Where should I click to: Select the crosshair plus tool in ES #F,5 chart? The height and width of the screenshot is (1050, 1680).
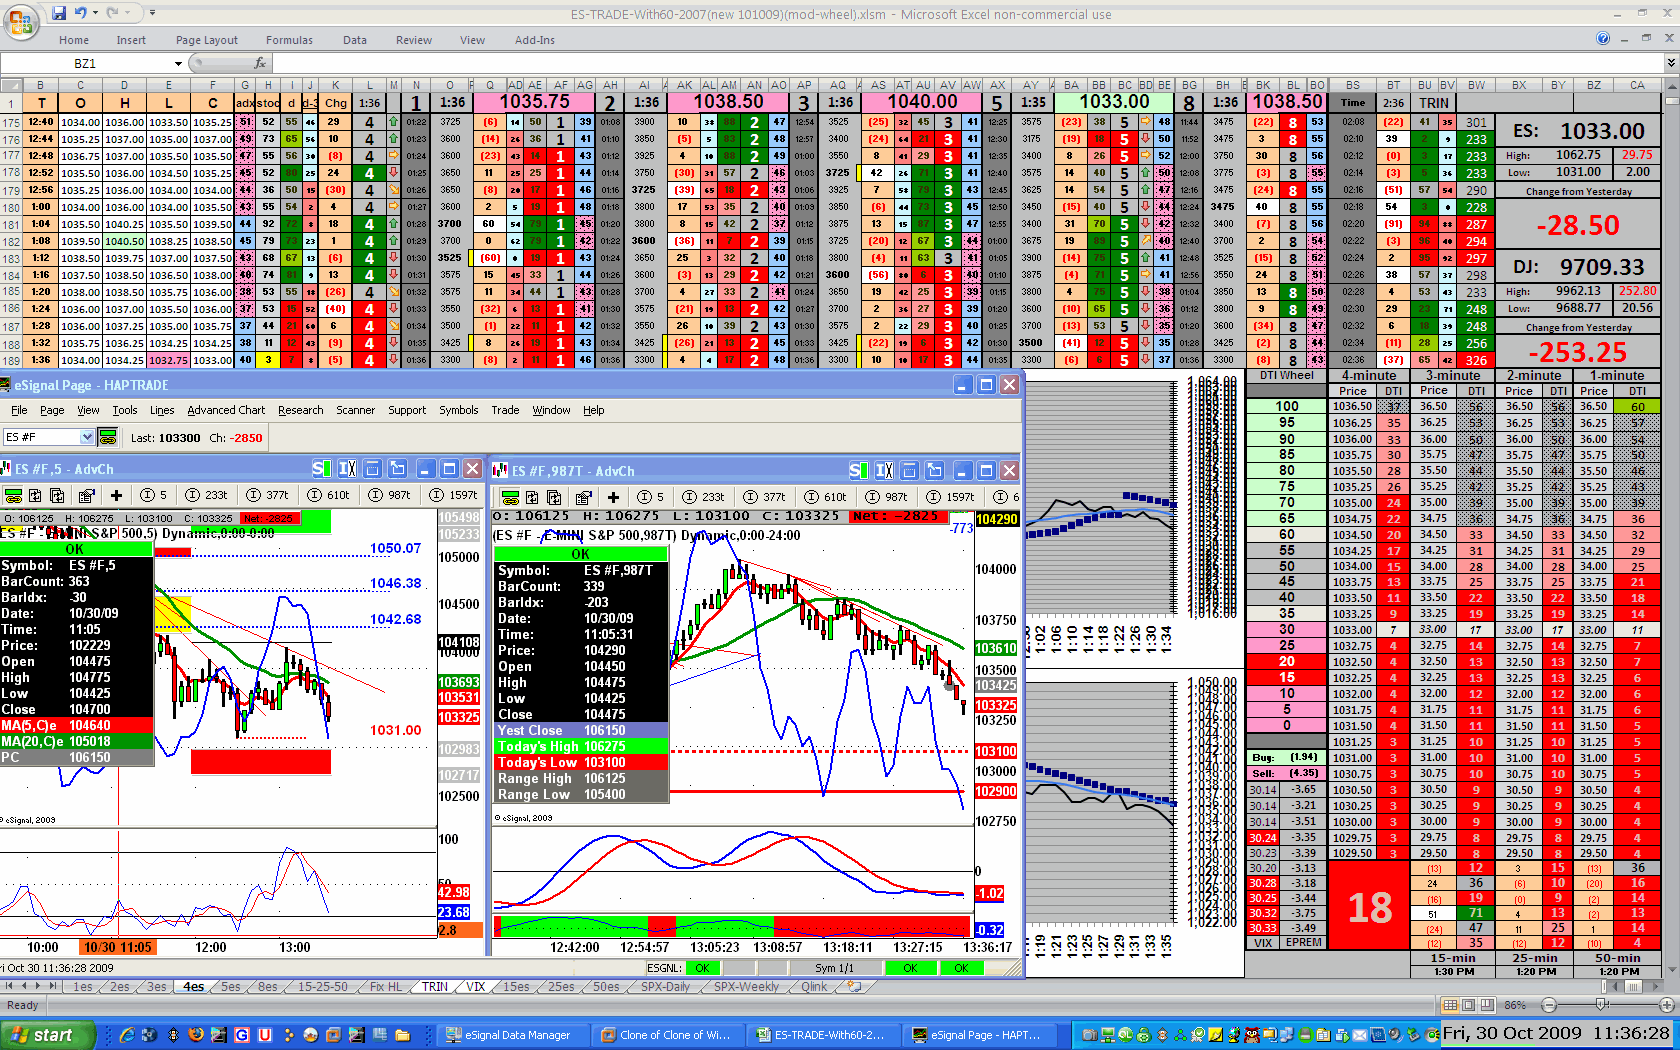(x=116, y=495)
